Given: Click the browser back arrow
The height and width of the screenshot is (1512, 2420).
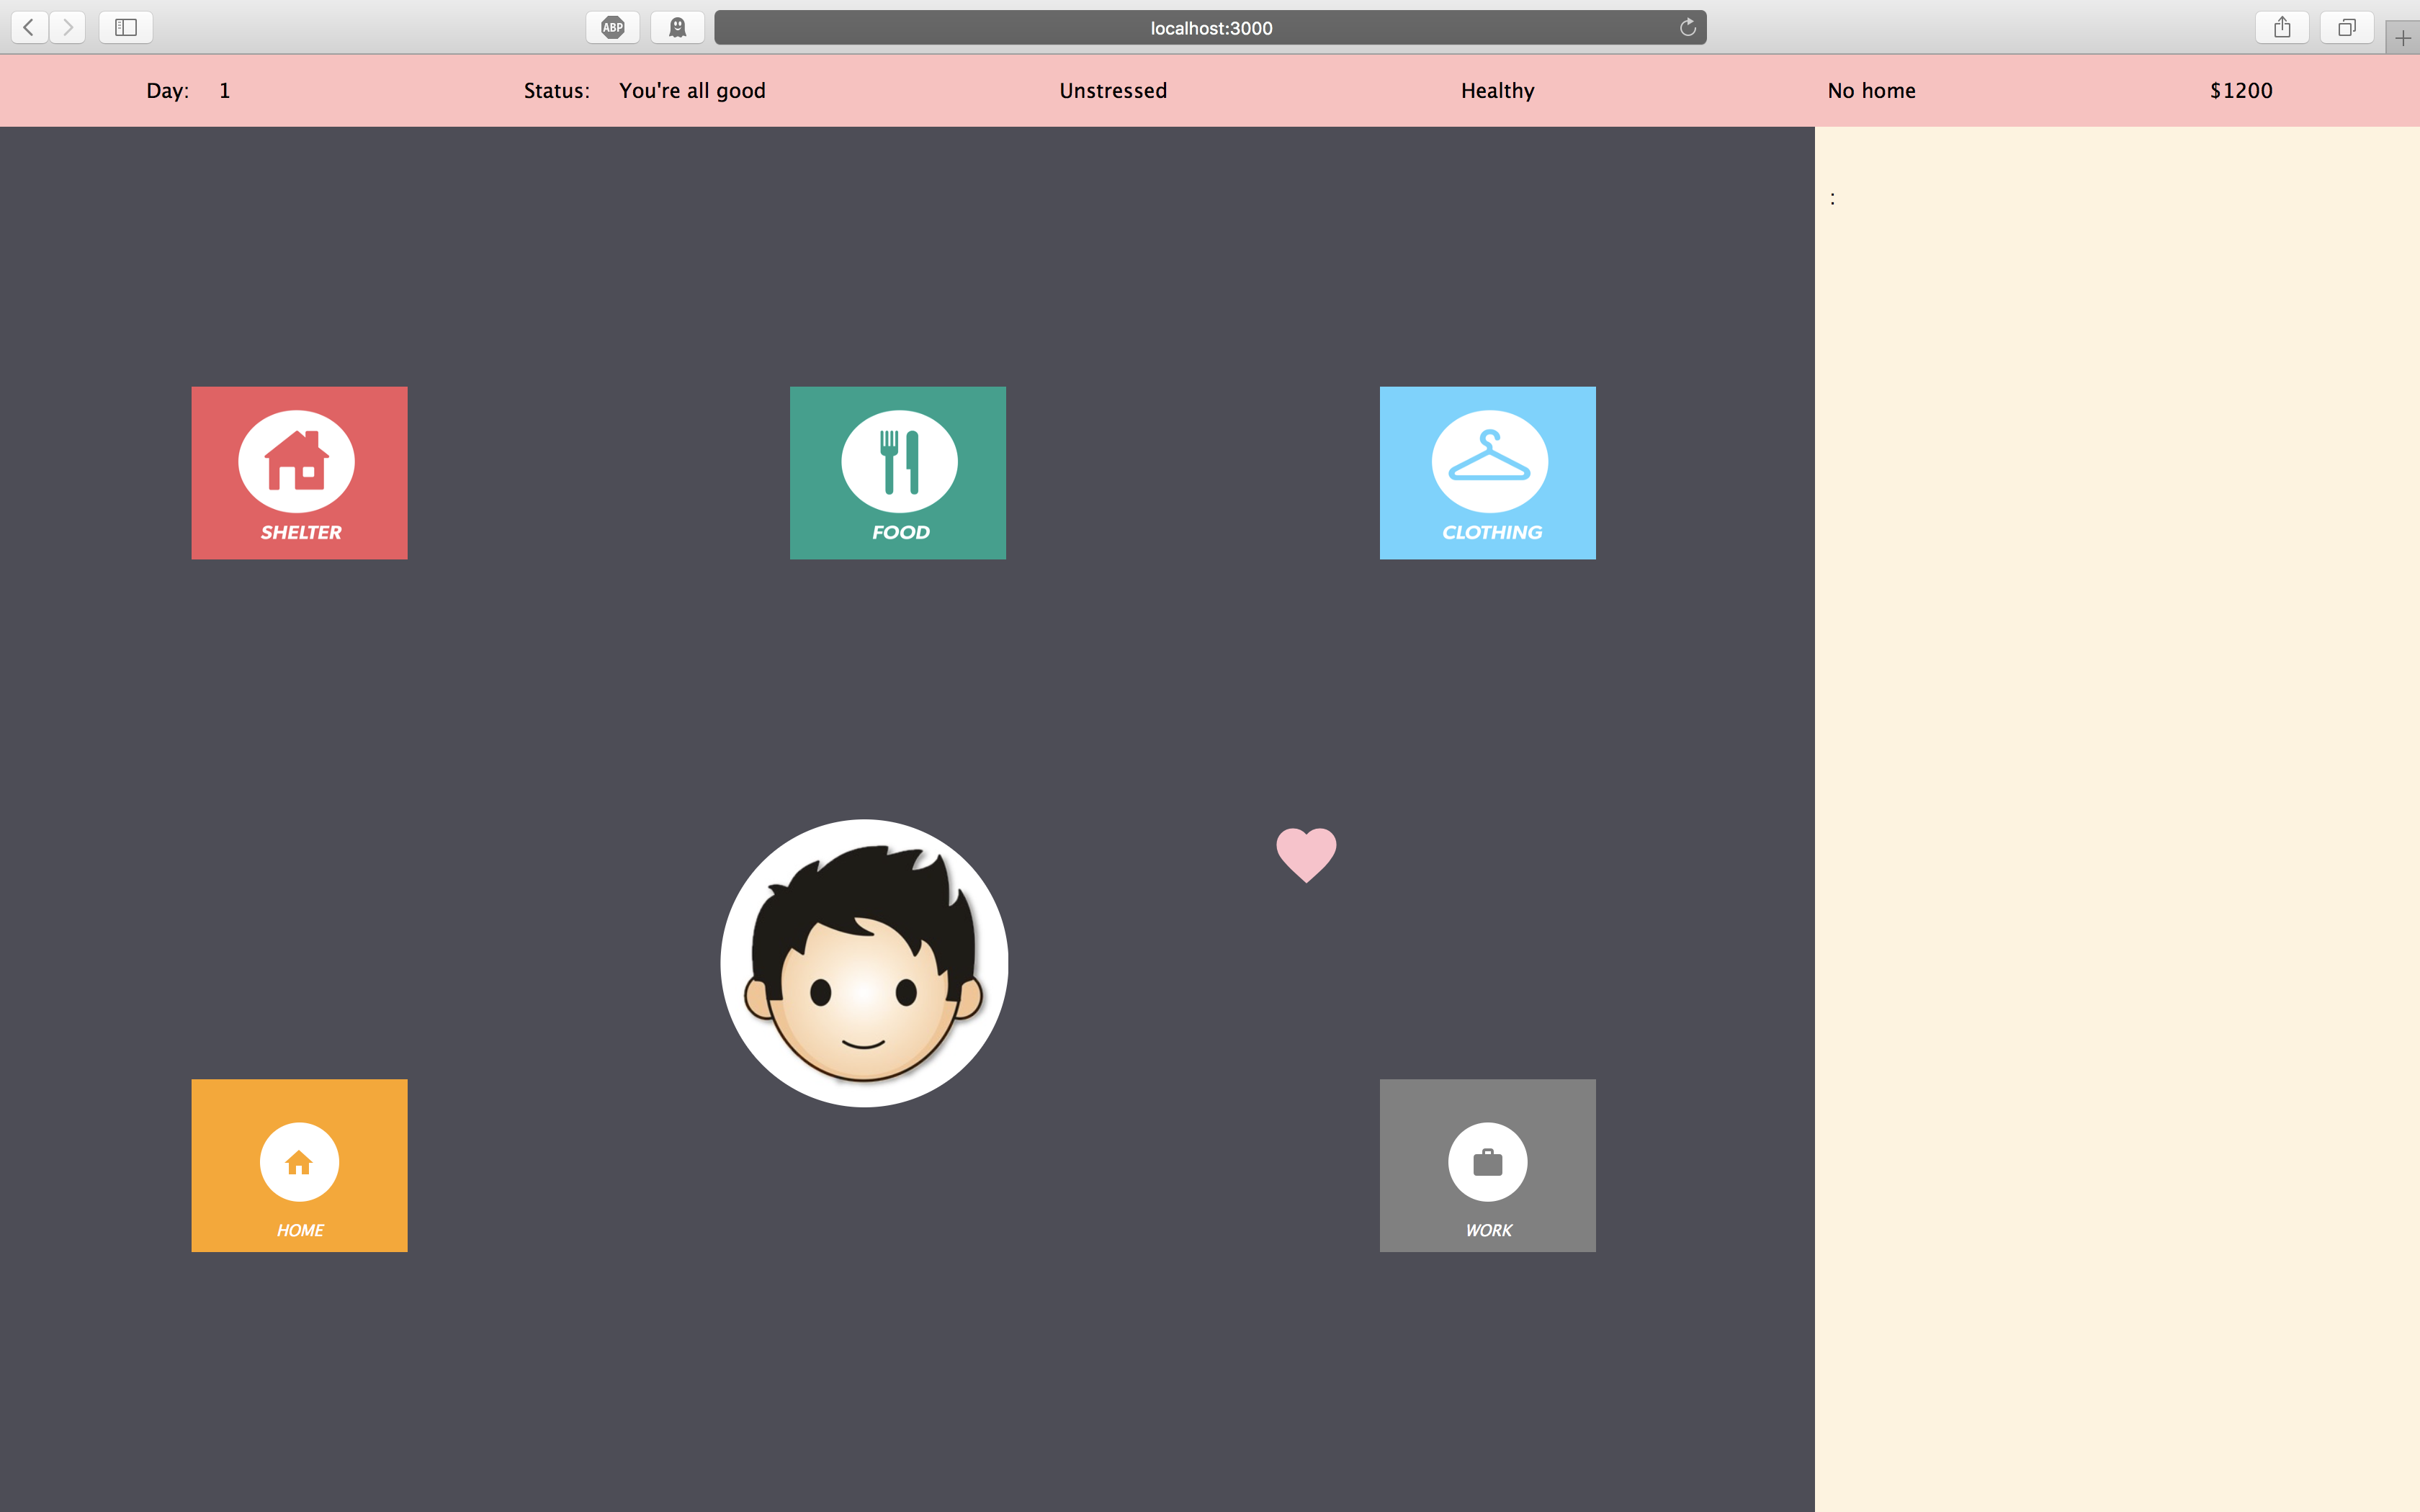Looking at the screenshot, I should [x=29, y=28].
